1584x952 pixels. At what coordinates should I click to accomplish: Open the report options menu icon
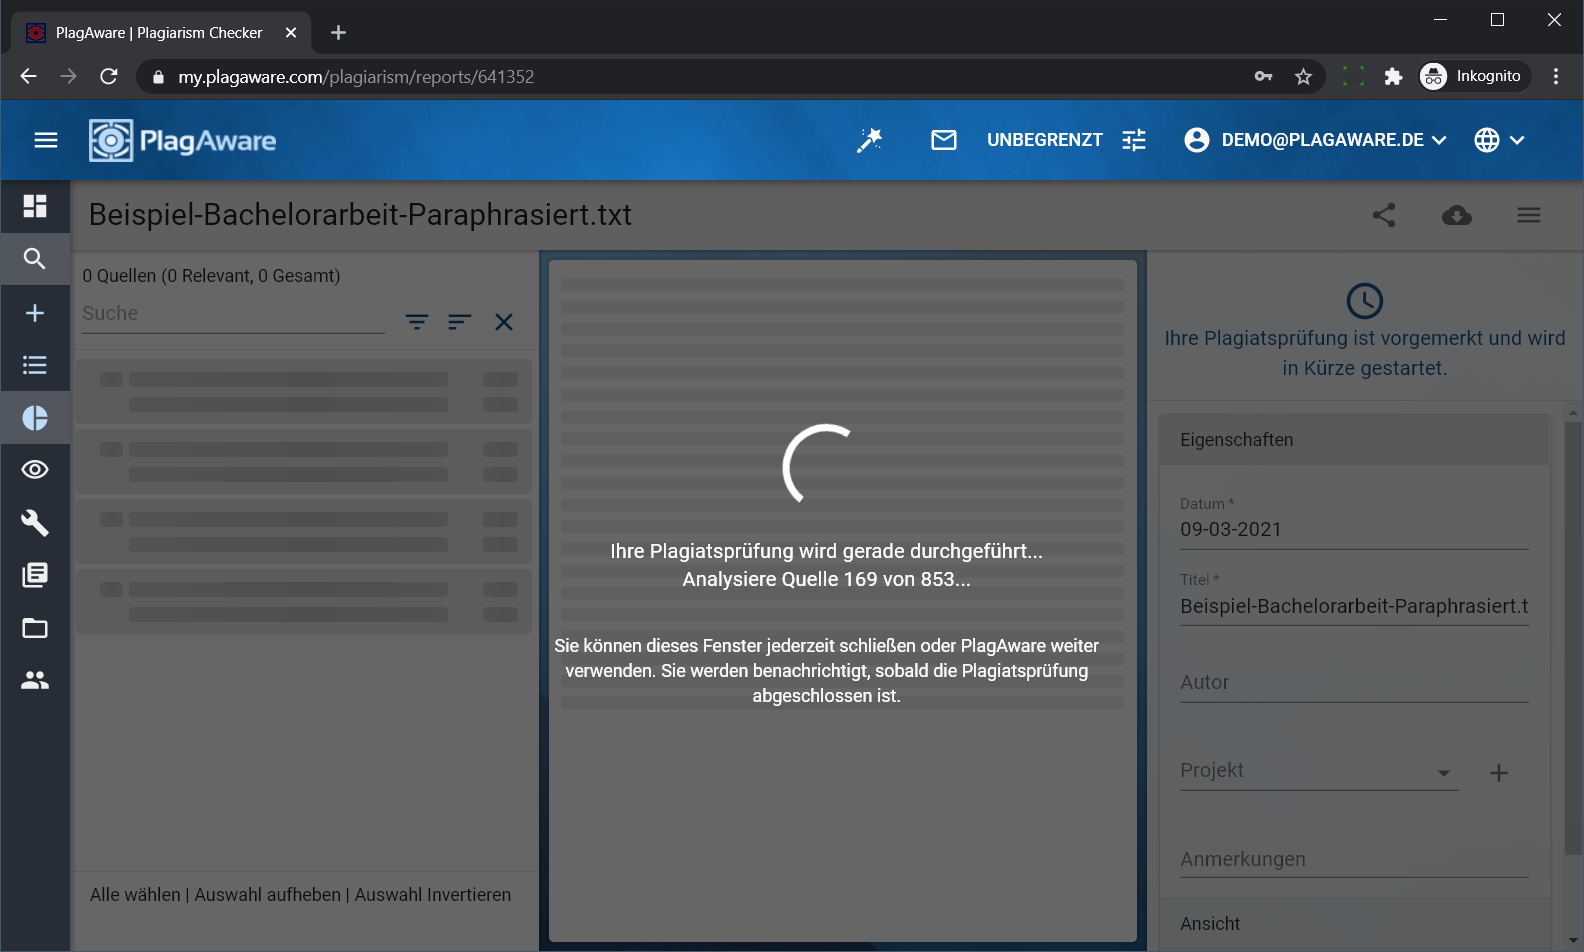coord(1529,215)
